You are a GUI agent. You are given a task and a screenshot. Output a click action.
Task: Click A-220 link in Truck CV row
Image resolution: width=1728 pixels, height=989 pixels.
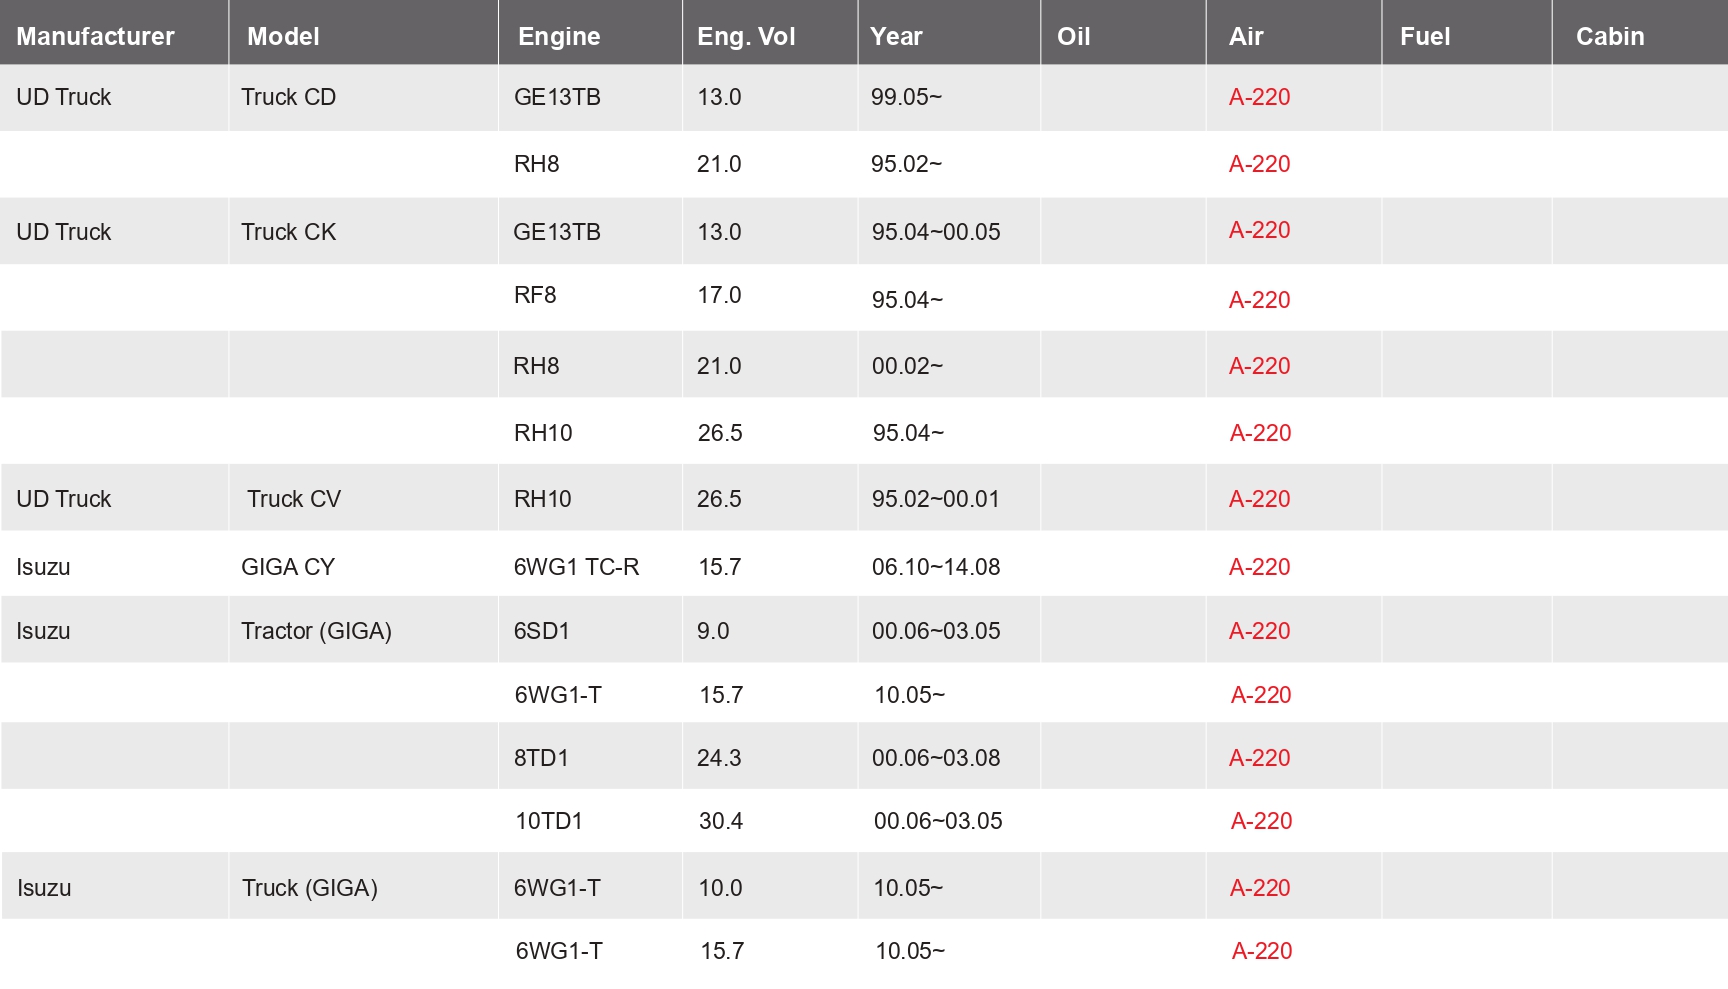click(1259, 499)
